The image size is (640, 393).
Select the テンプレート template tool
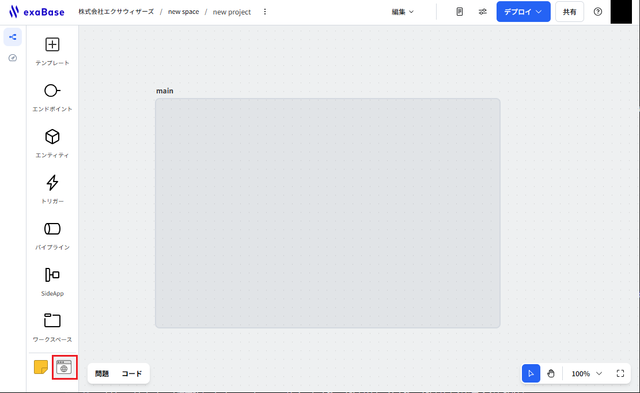click(x=52, y=51)
